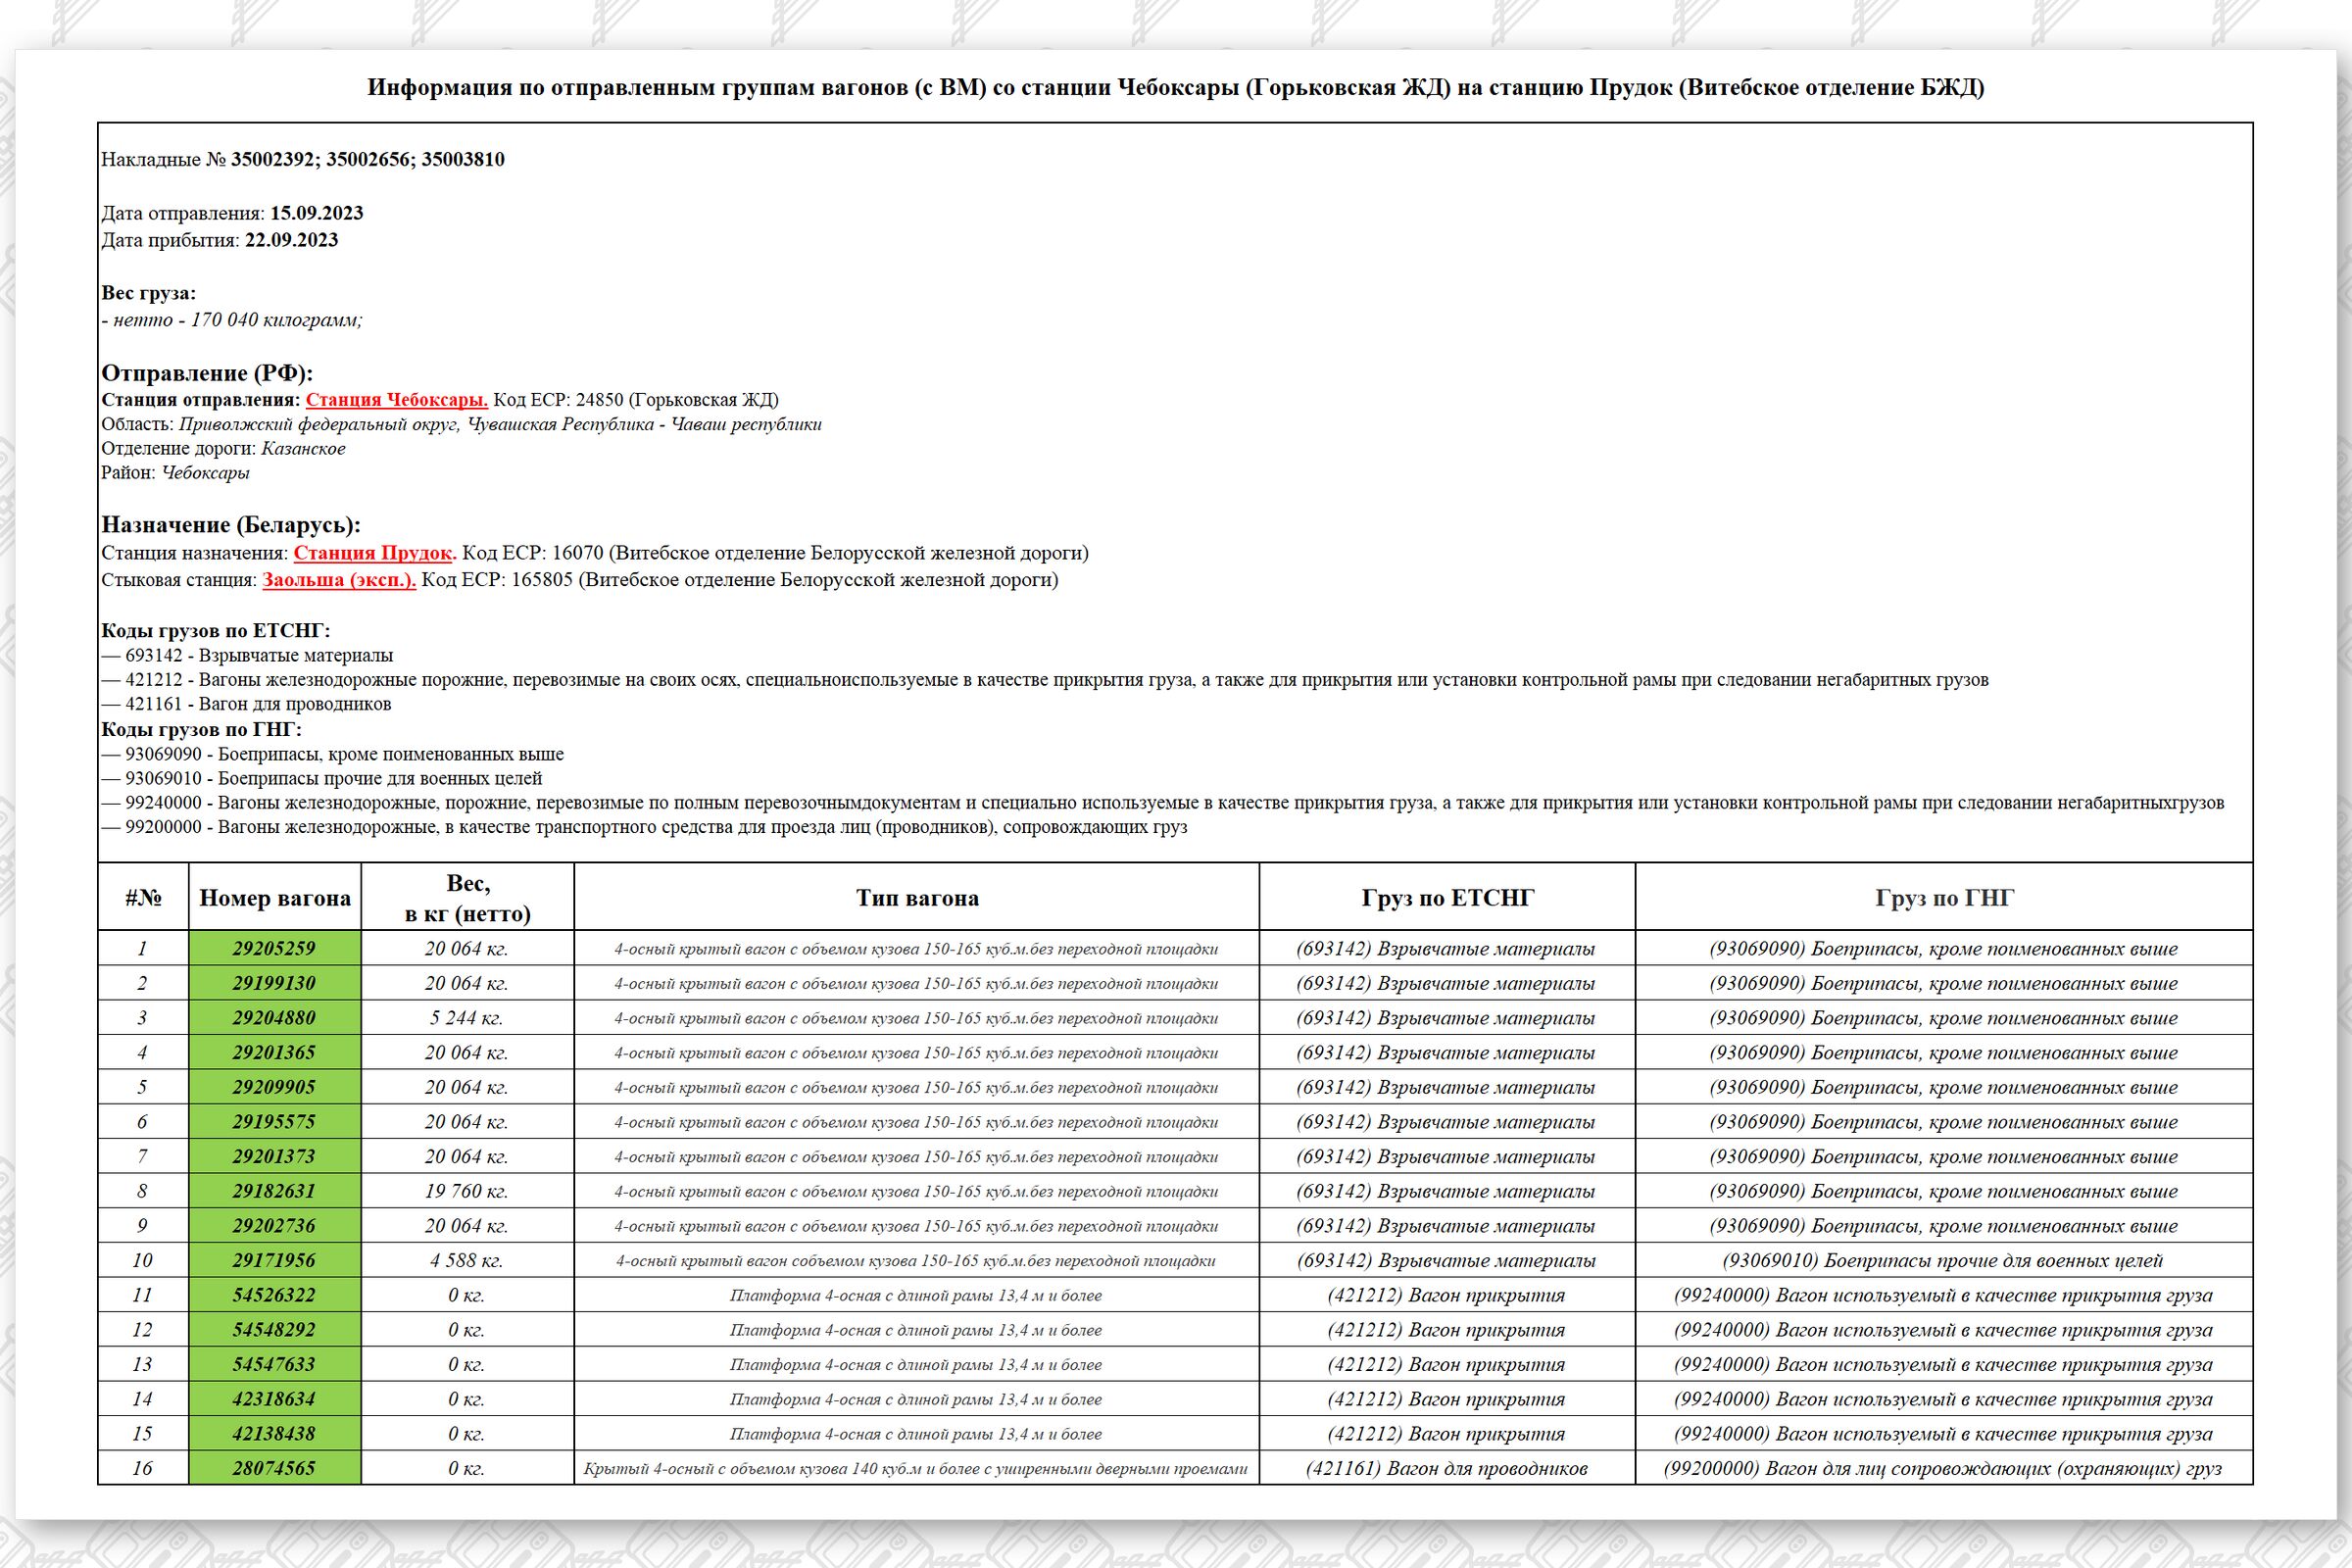Click the Груз по ГНГ header
The width and height of the screenshot is (2352, 1568).
point(1943,898)
